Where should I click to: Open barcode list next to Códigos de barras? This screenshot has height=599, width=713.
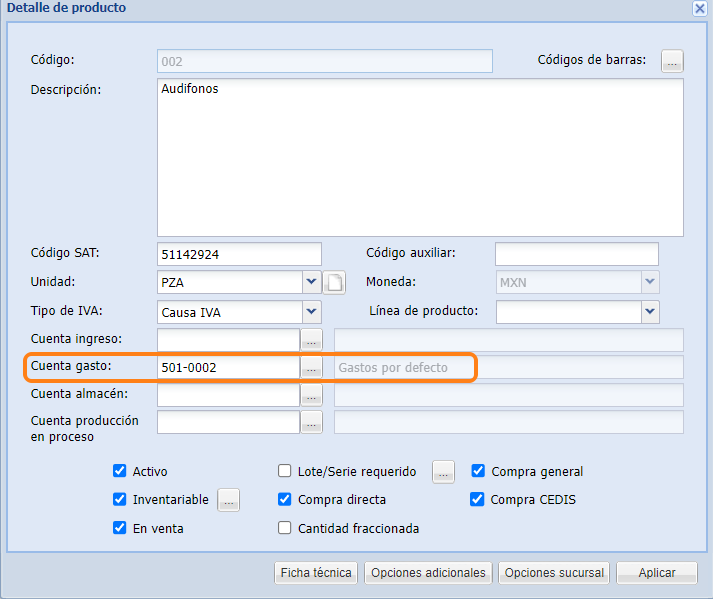pos(671,61)
